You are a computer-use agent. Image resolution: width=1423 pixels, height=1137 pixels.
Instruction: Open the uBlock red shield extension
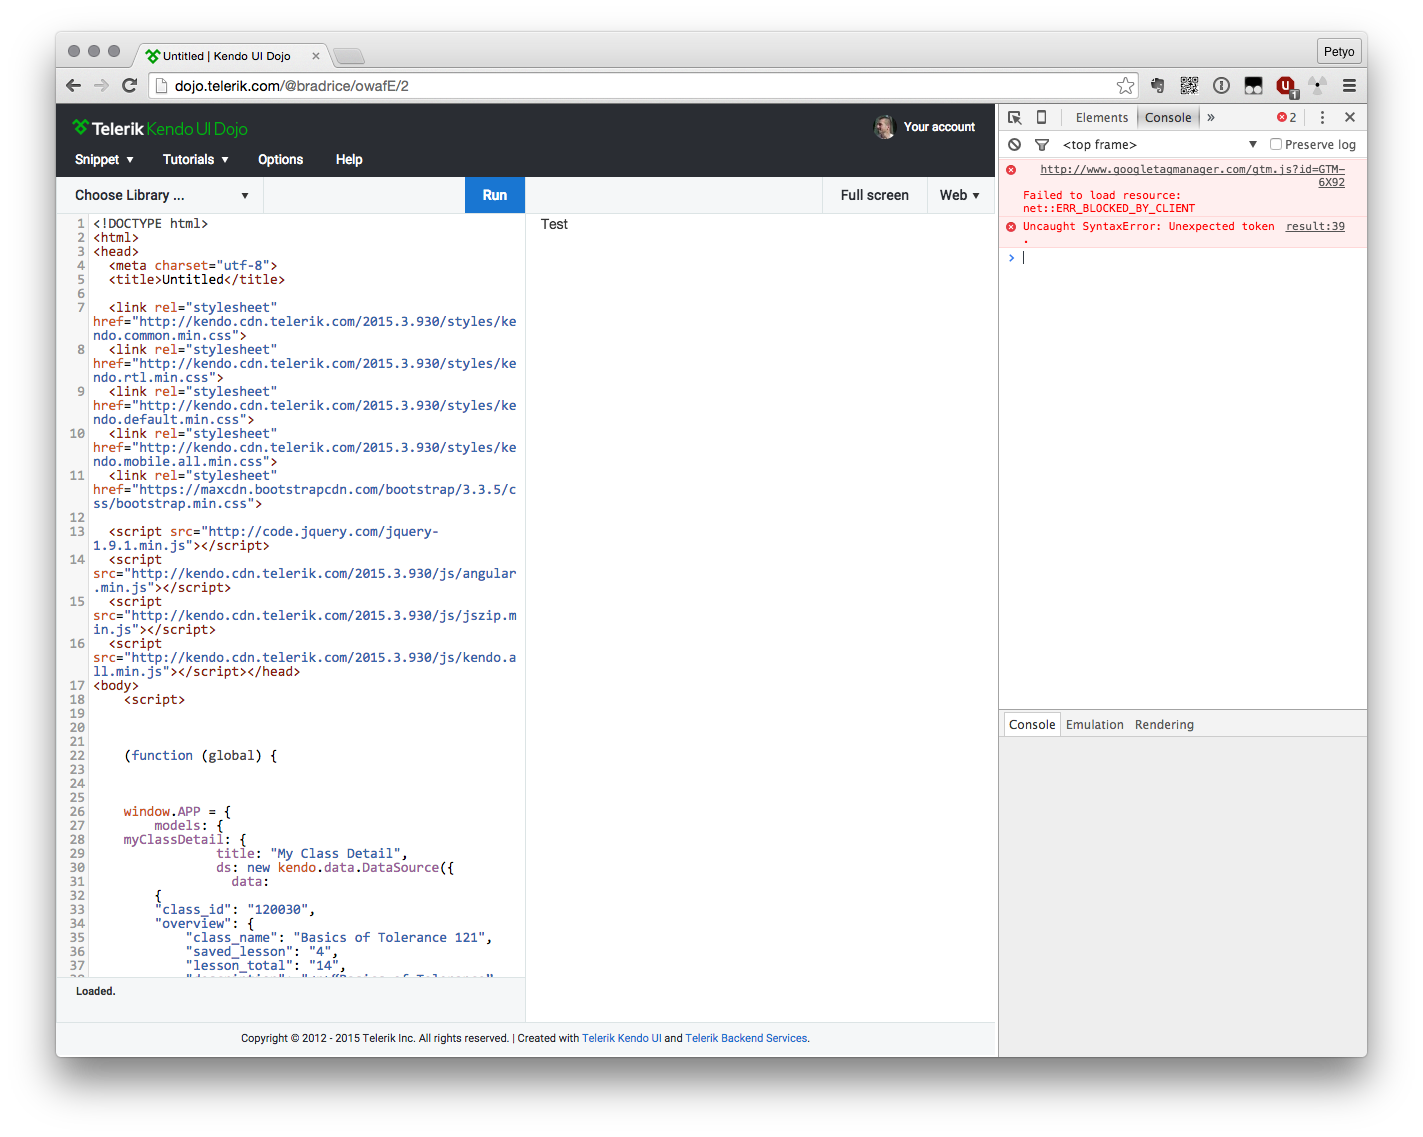(1286, 86)
